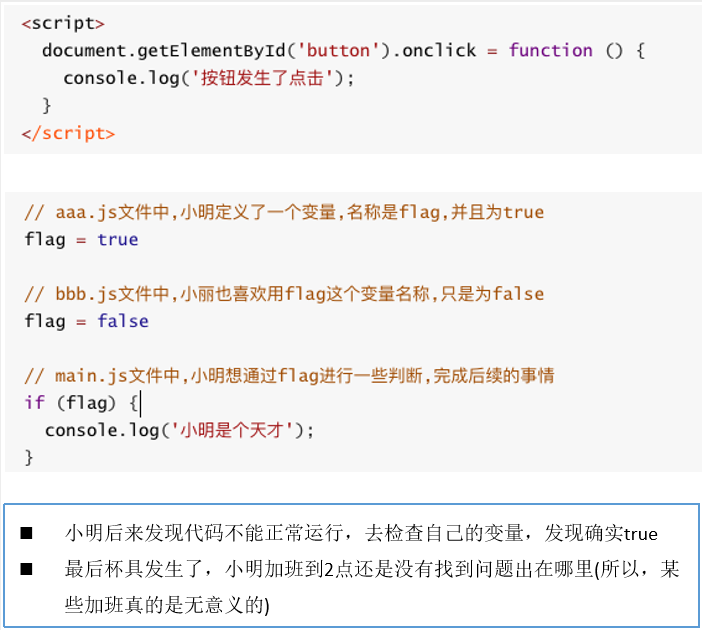Click the true value in flag assignment
Viewport: 702px width, 630px height.
tap(118, 240)
